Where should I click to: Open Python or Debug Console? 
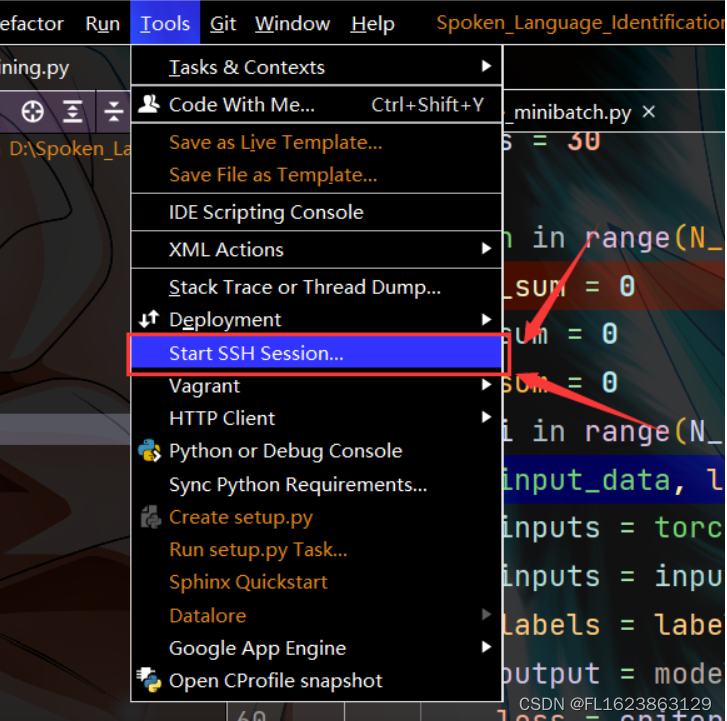(x=317, y=451)
